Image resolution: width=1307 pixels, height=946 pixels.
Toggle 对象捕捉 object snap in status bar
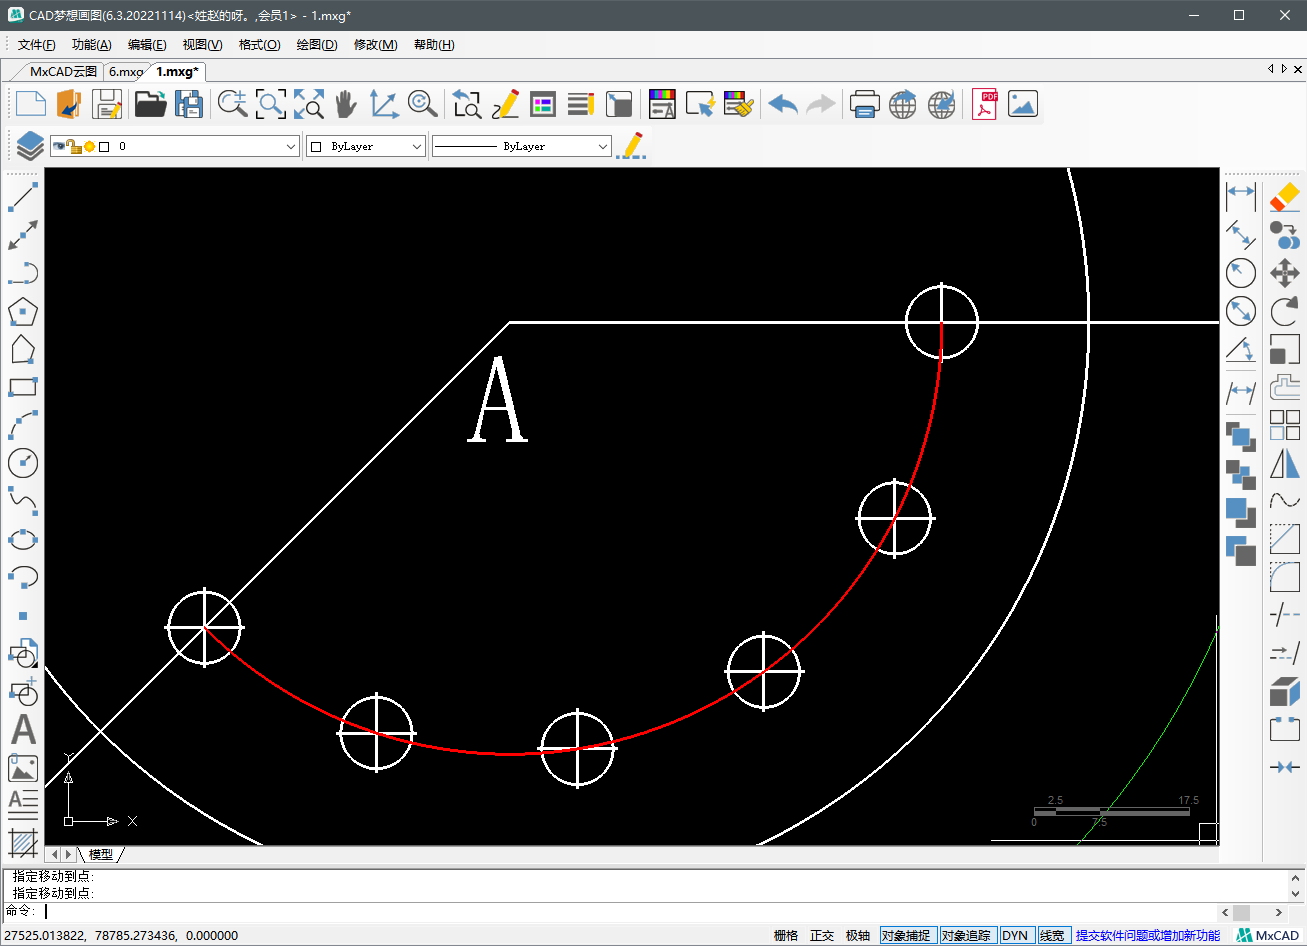click(907, 936)
